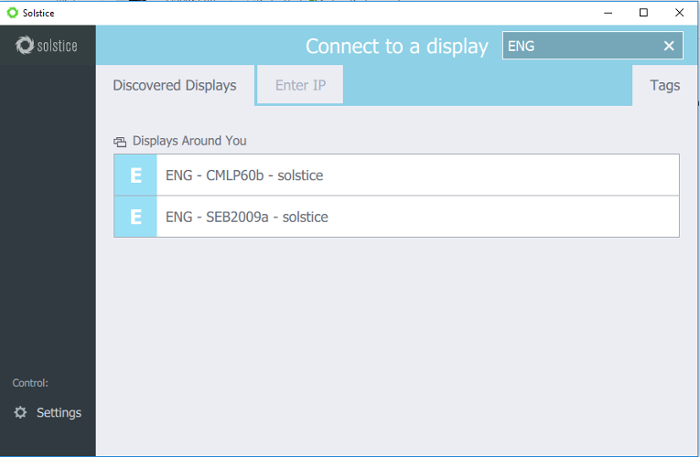
Task: Open the Tags tab
Action: tap(665, 85)
